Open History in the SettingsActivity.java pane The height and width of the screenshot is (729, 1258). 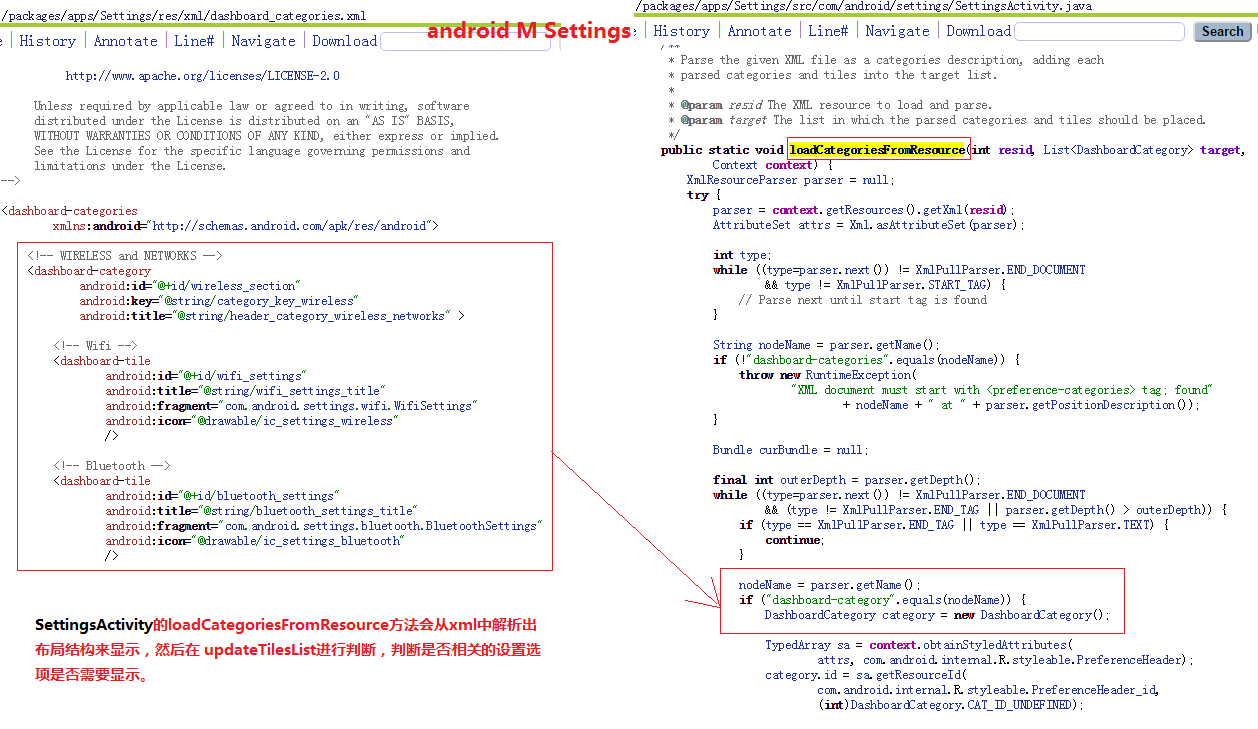click(682, 31)
